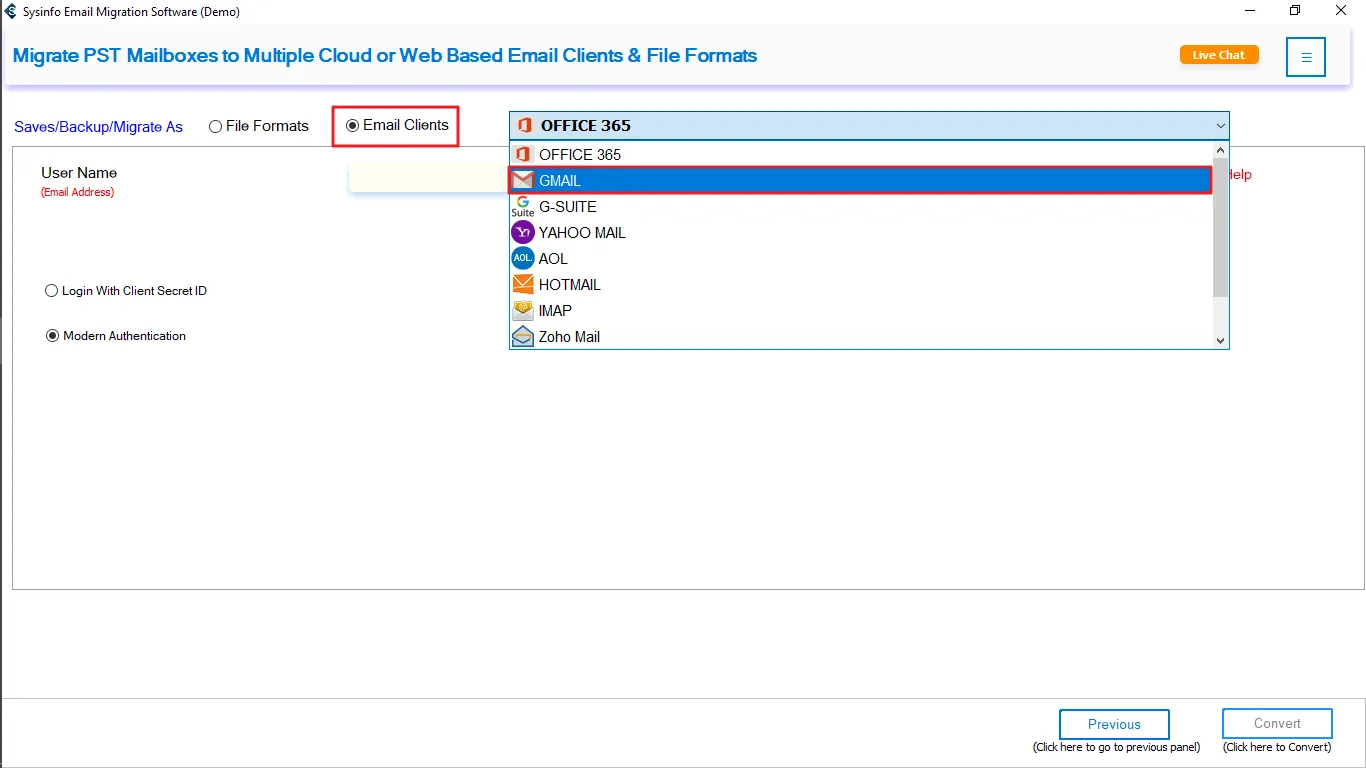Click the Zoho Mail envelope icon
The width and height of the screenshot is (1366, 768).
coord(523,337)
